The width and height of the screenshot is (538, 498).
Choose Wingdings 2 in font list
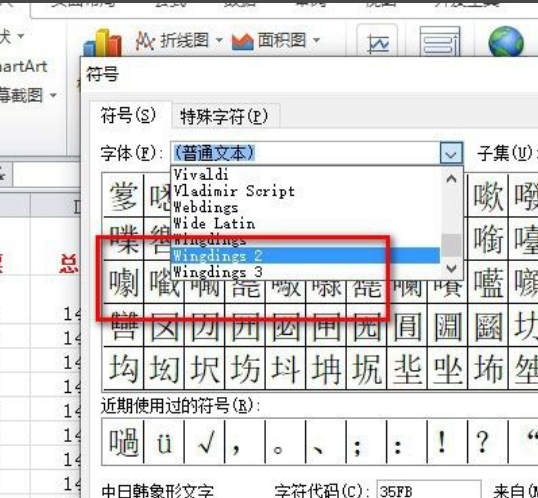pyautogui.click(x=305, y=256)
